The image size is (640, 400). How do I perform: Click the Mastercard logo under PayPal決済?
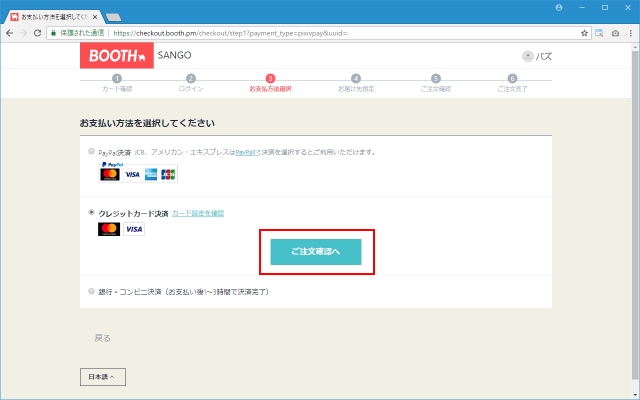(110, 174)
